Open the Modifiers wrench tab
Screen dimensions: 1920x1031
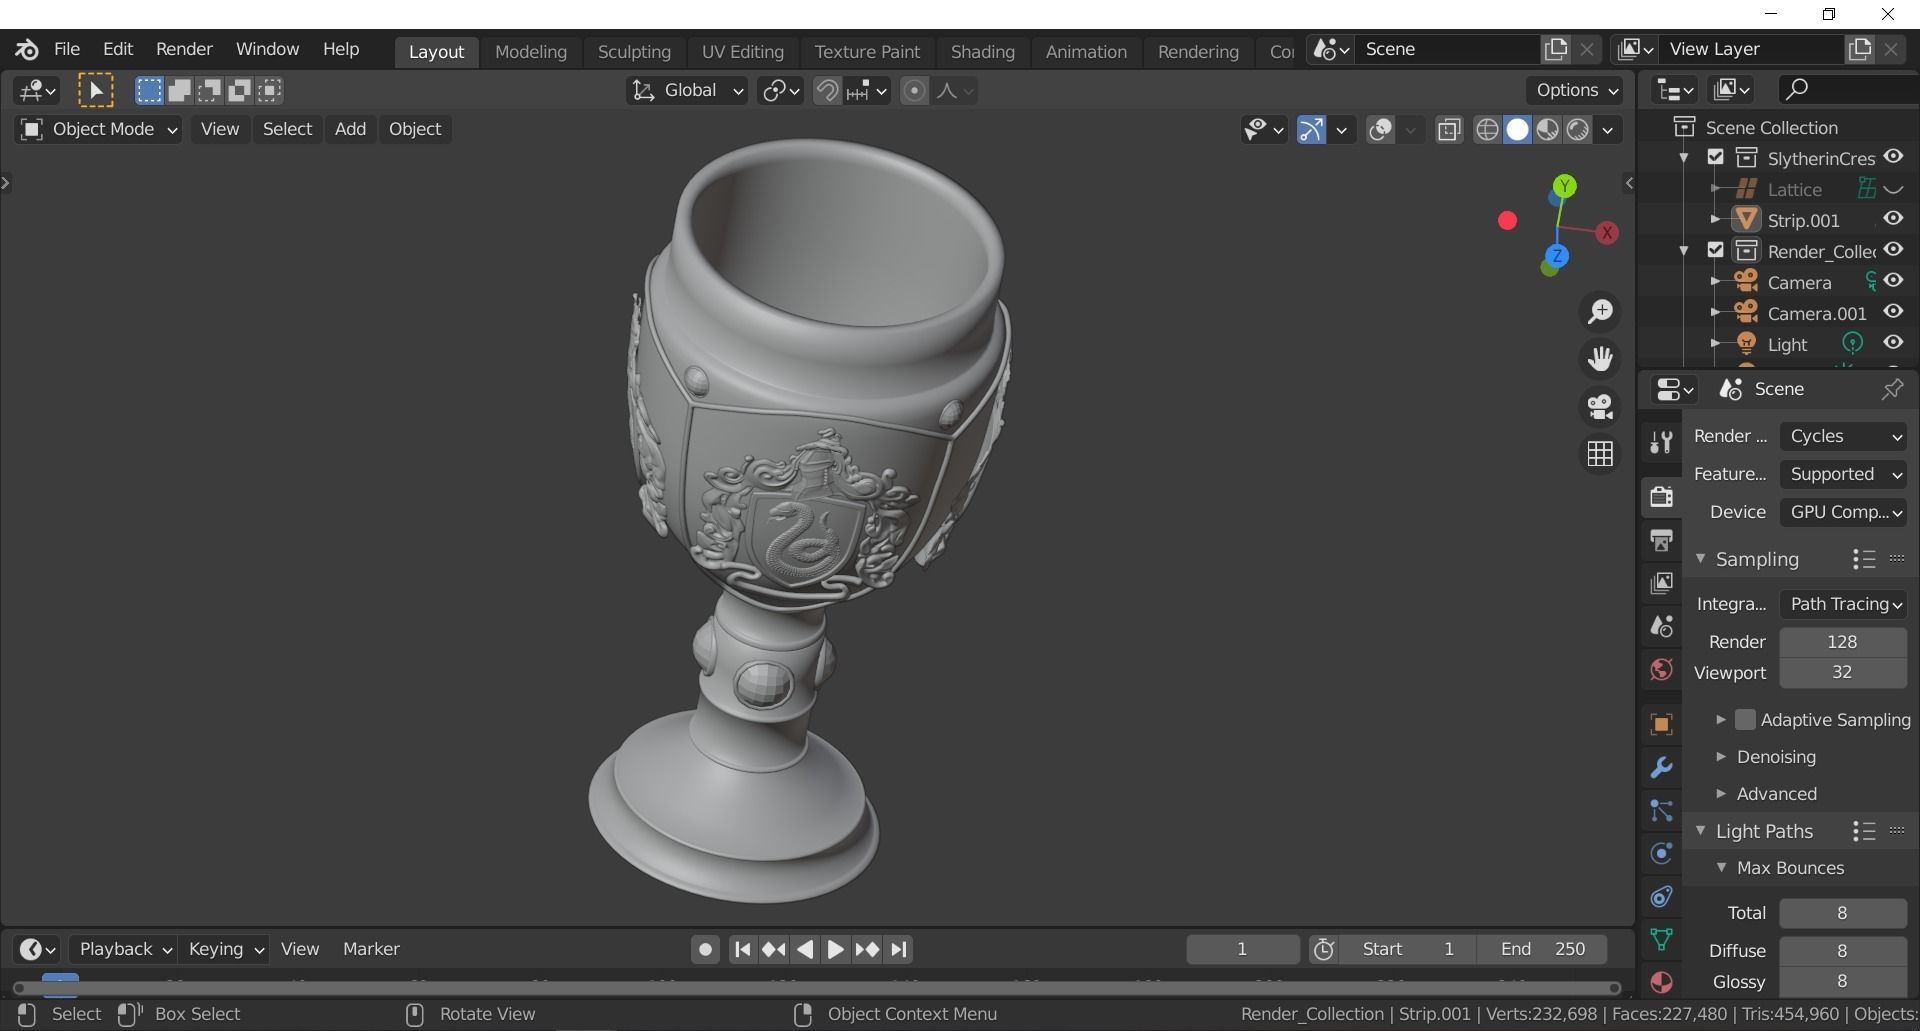pos(1661,767)
